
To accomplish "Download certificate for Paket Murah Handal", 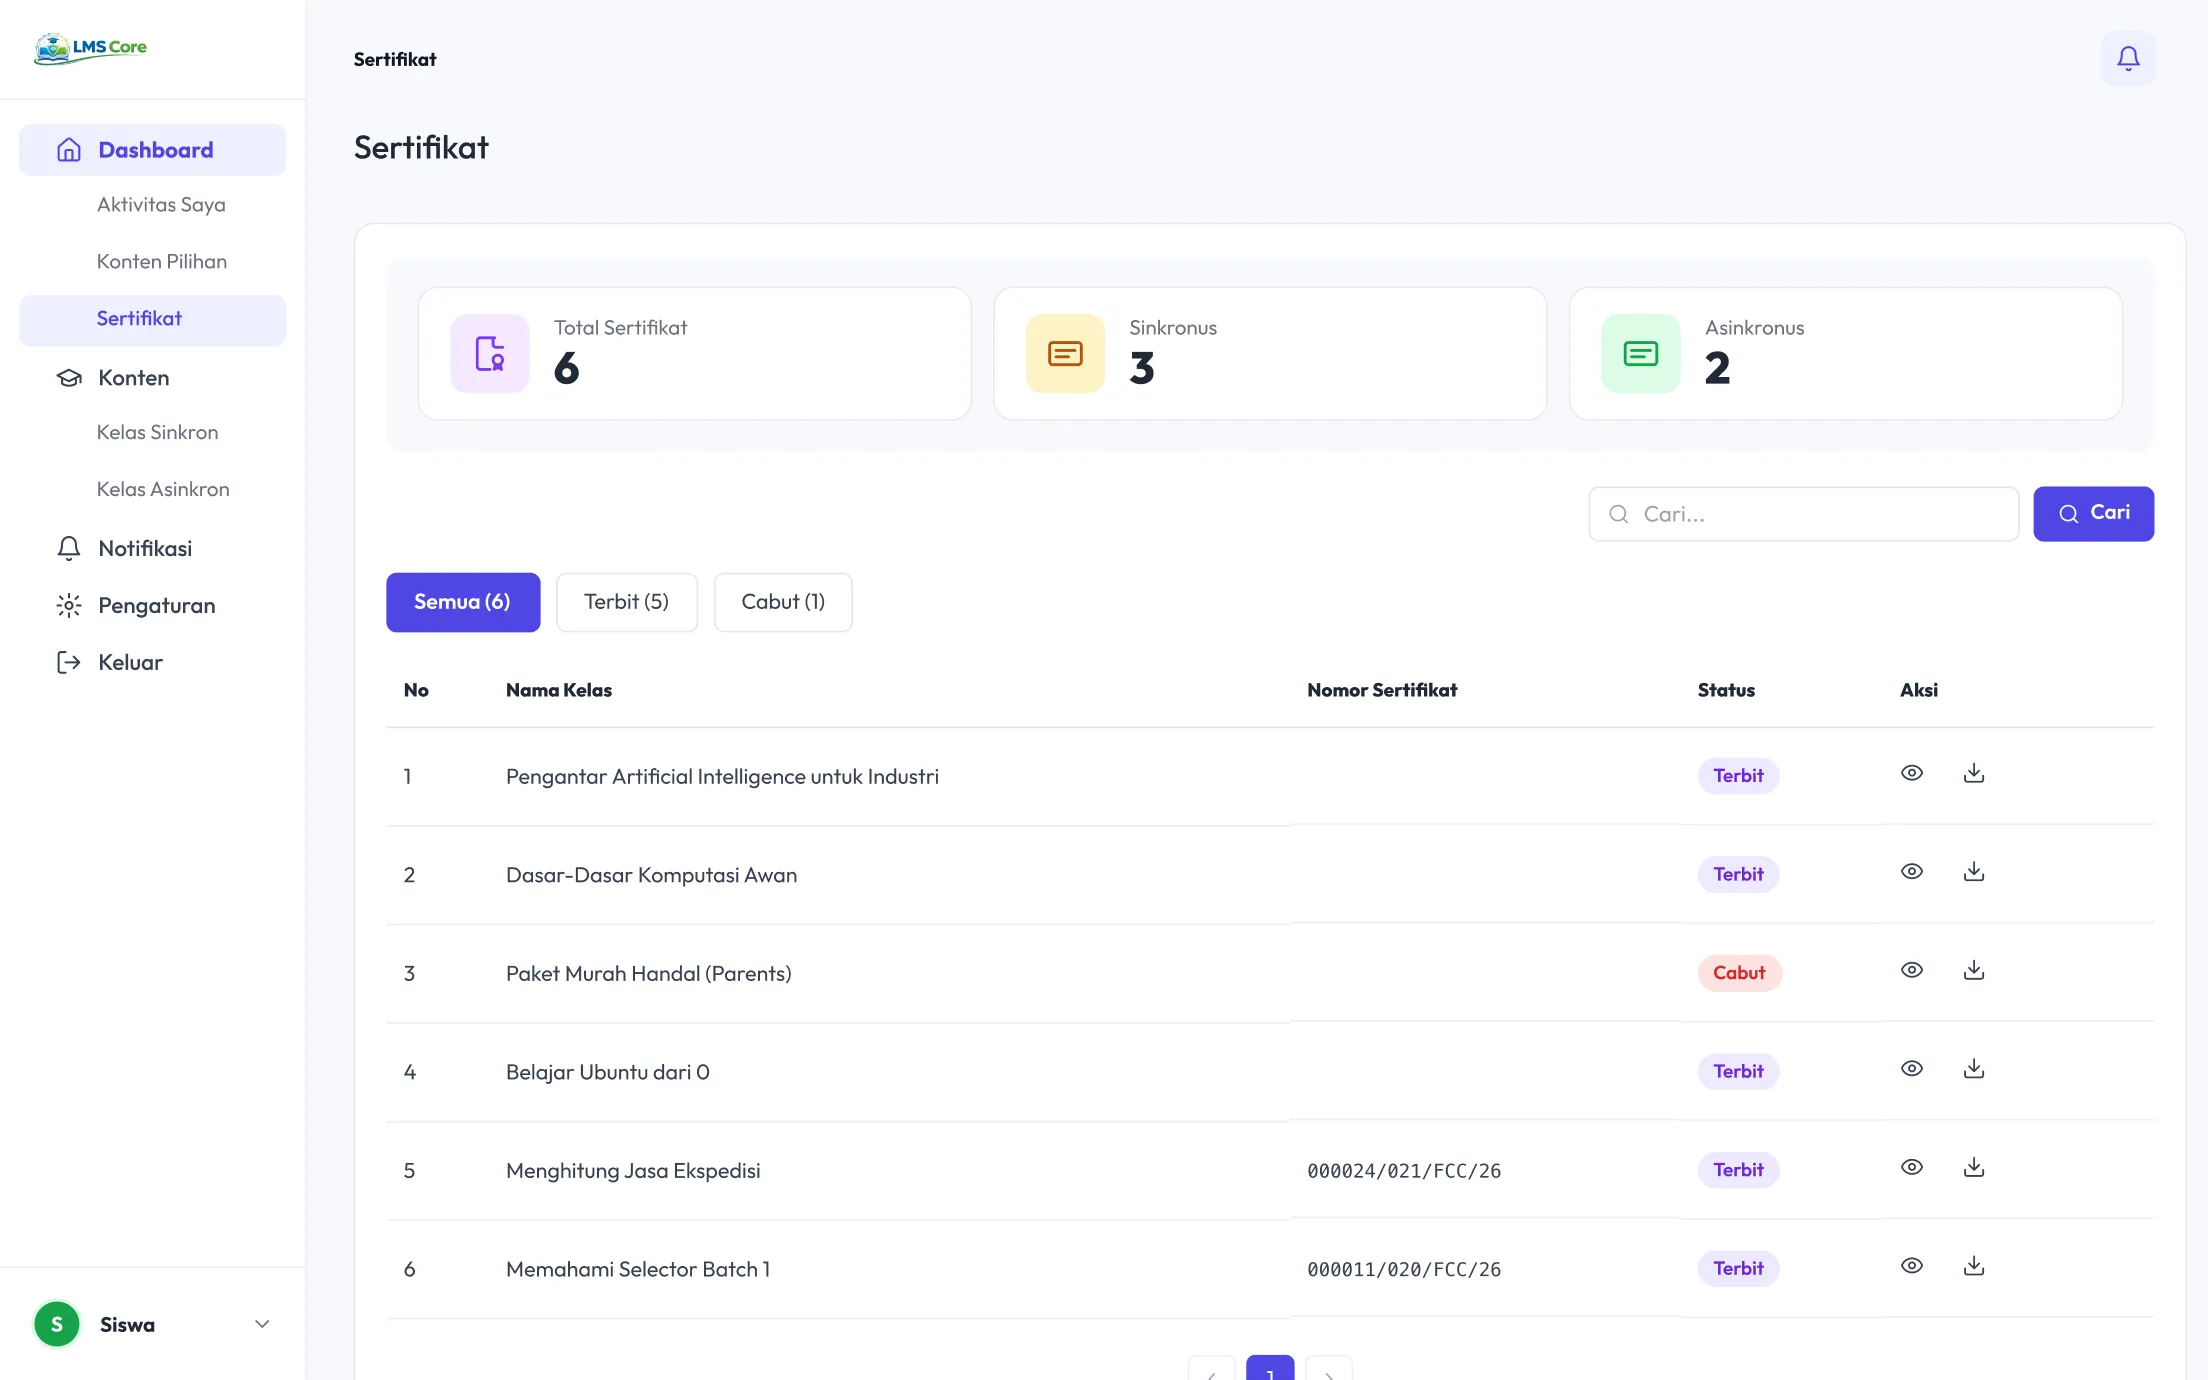I will [1974, 970].
